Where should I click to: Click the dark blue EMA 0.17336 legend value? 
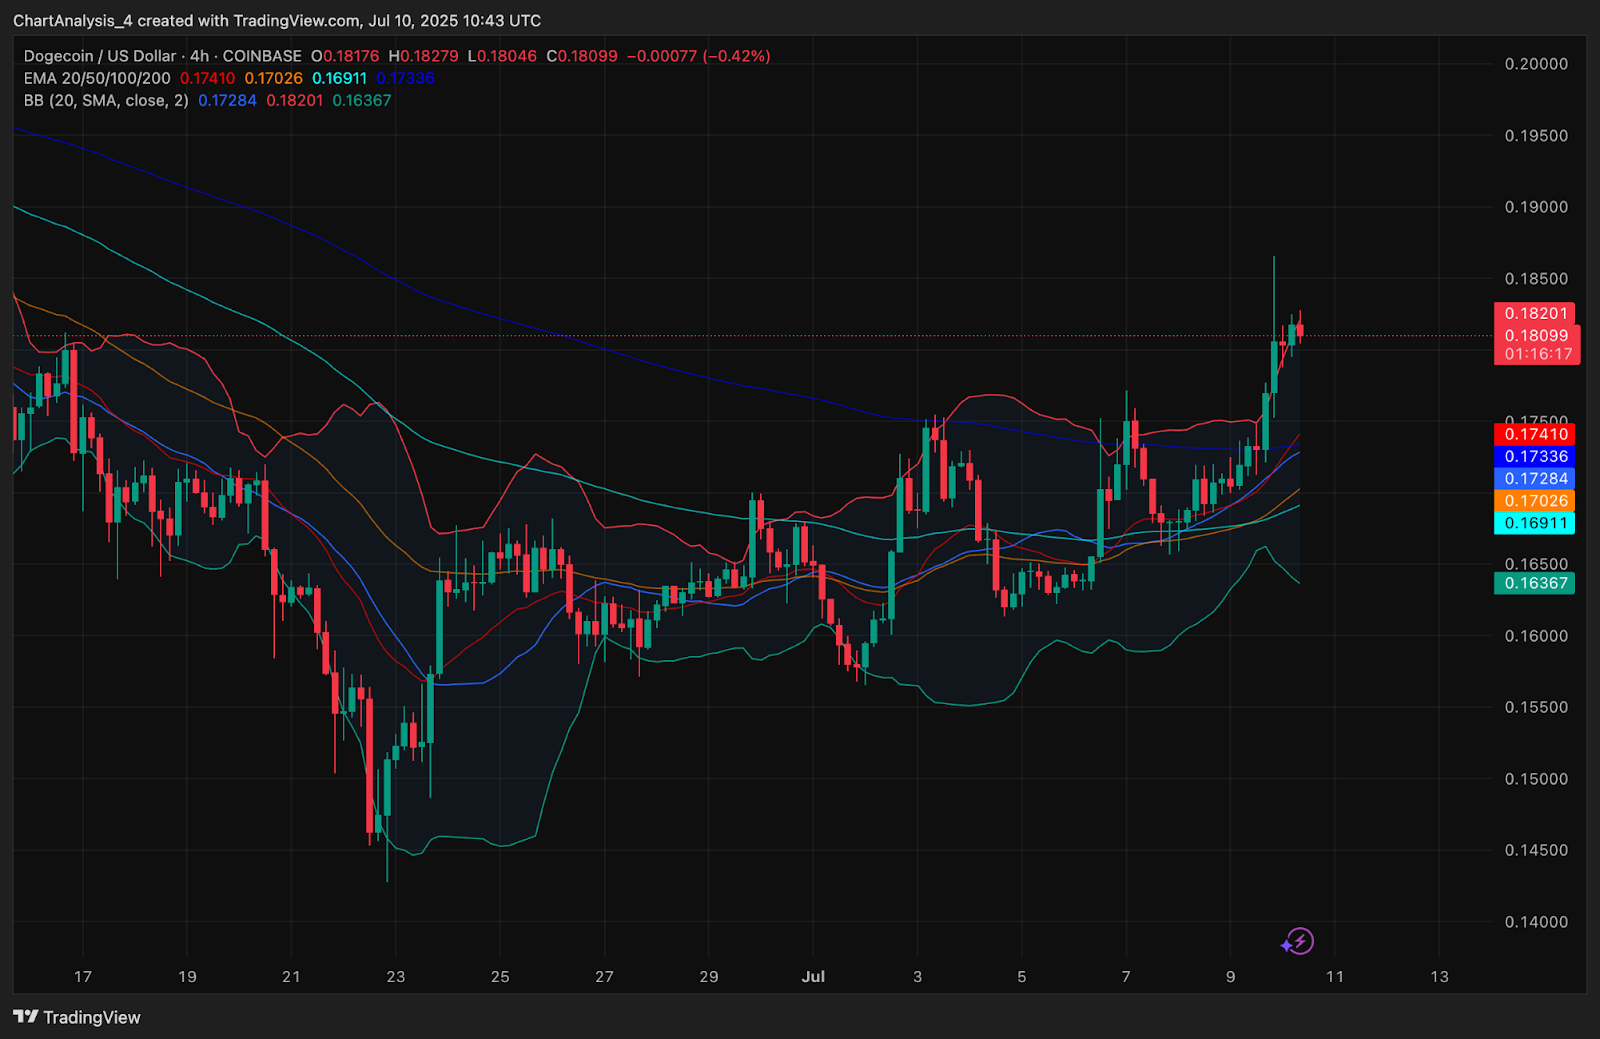point(405,78)
